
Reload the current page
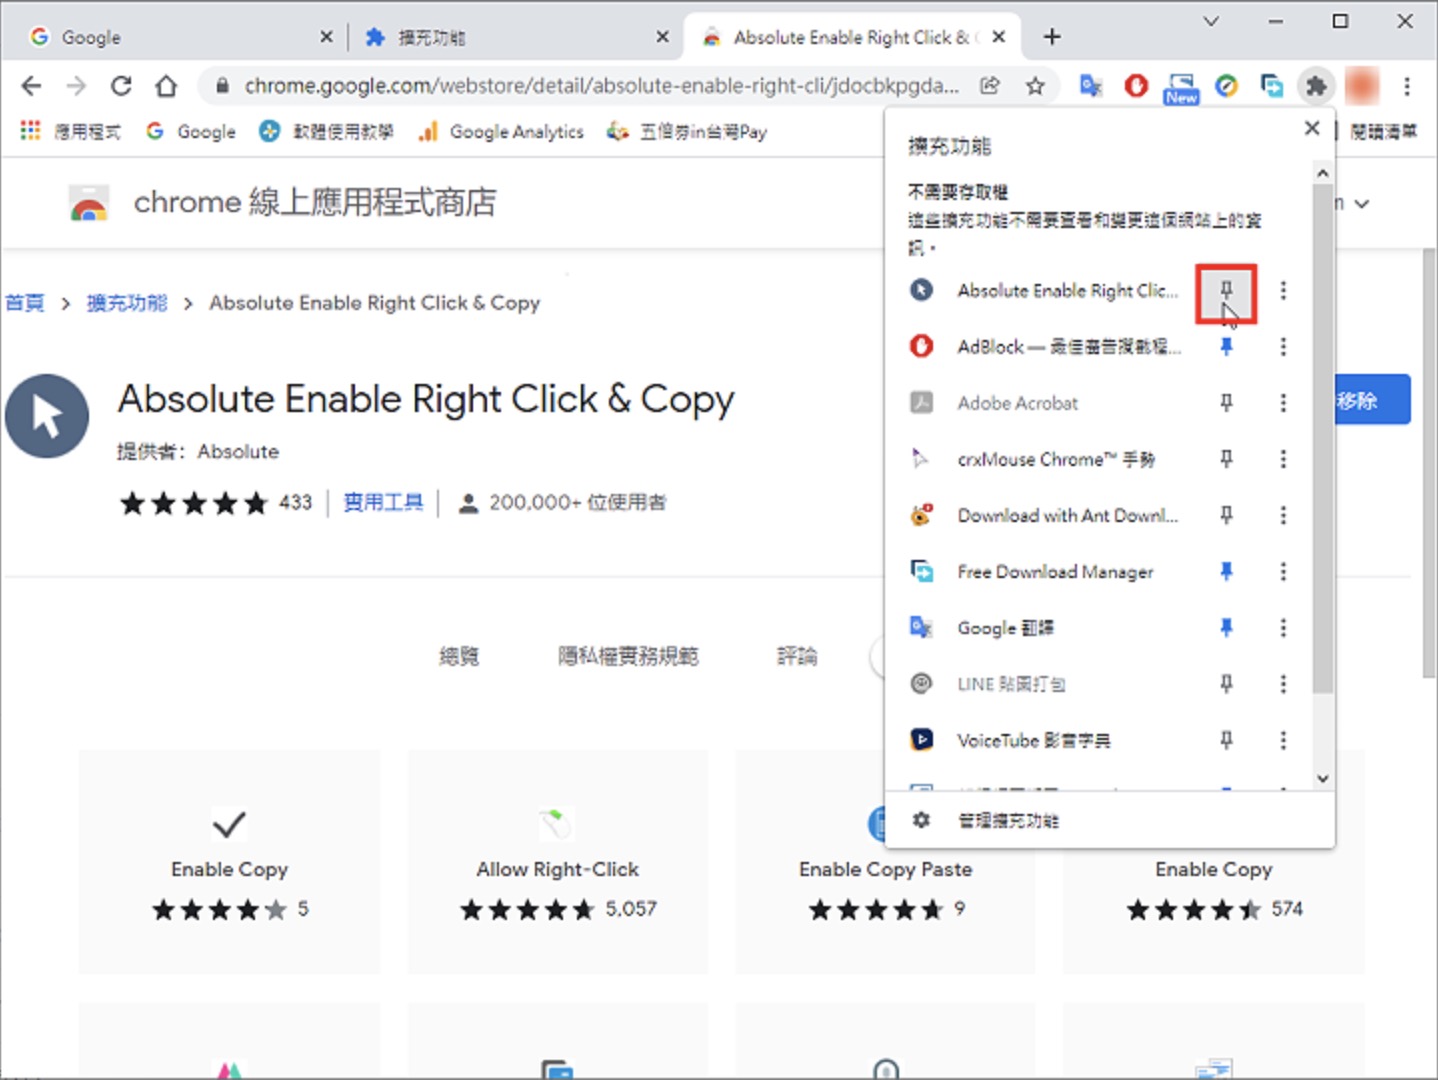pyautogui.click(x=121, y=86)
